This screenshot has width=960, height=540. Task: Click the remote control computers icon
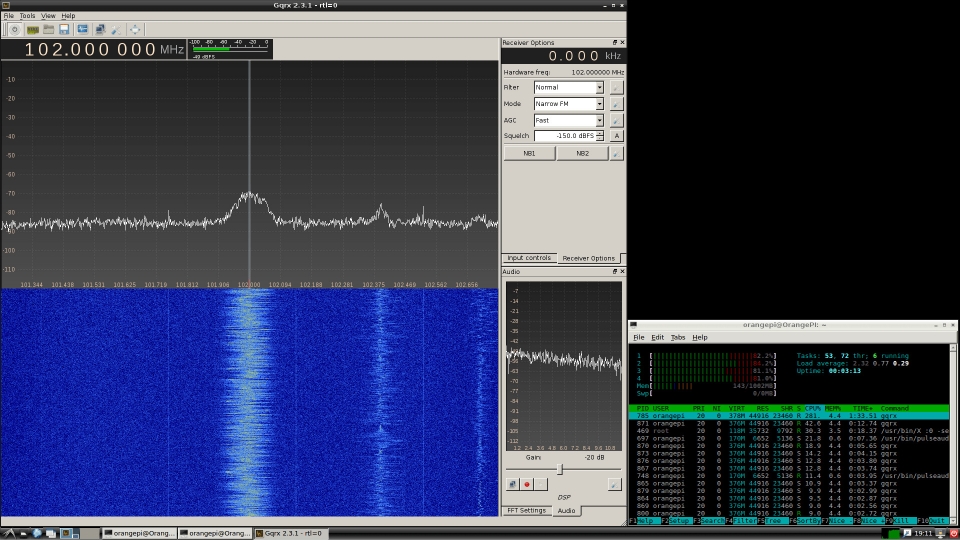(100, 29)
